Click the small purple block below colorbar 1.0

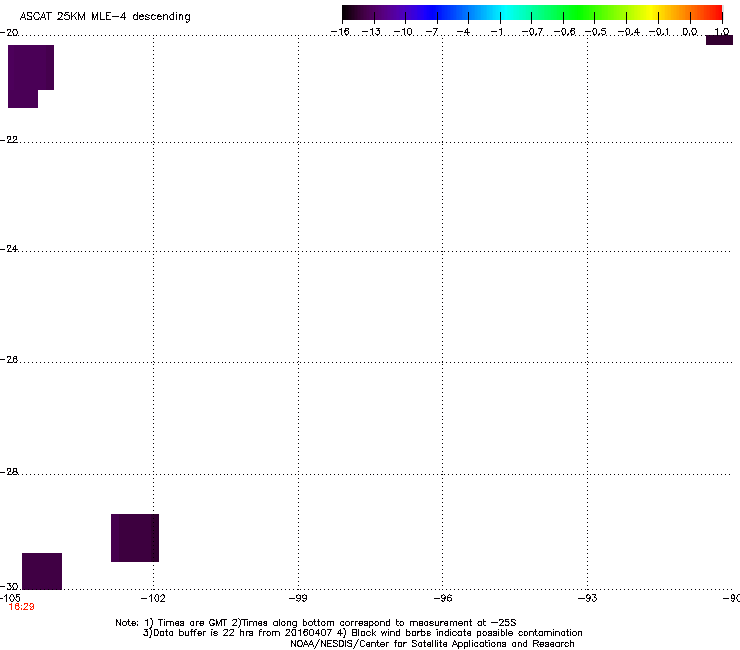tap(719, 40)
